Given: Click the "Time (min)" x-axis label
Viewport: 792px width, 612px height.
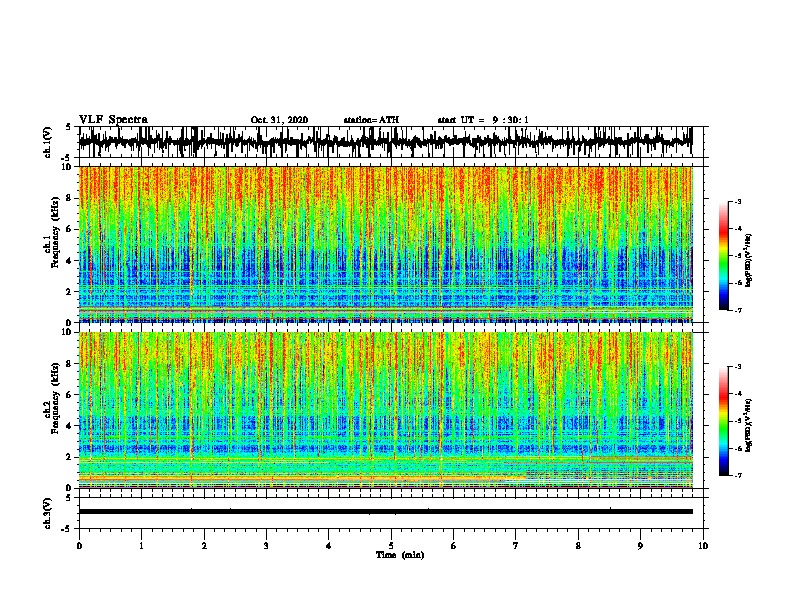Looking at the screenshot, I should (400, 555).
